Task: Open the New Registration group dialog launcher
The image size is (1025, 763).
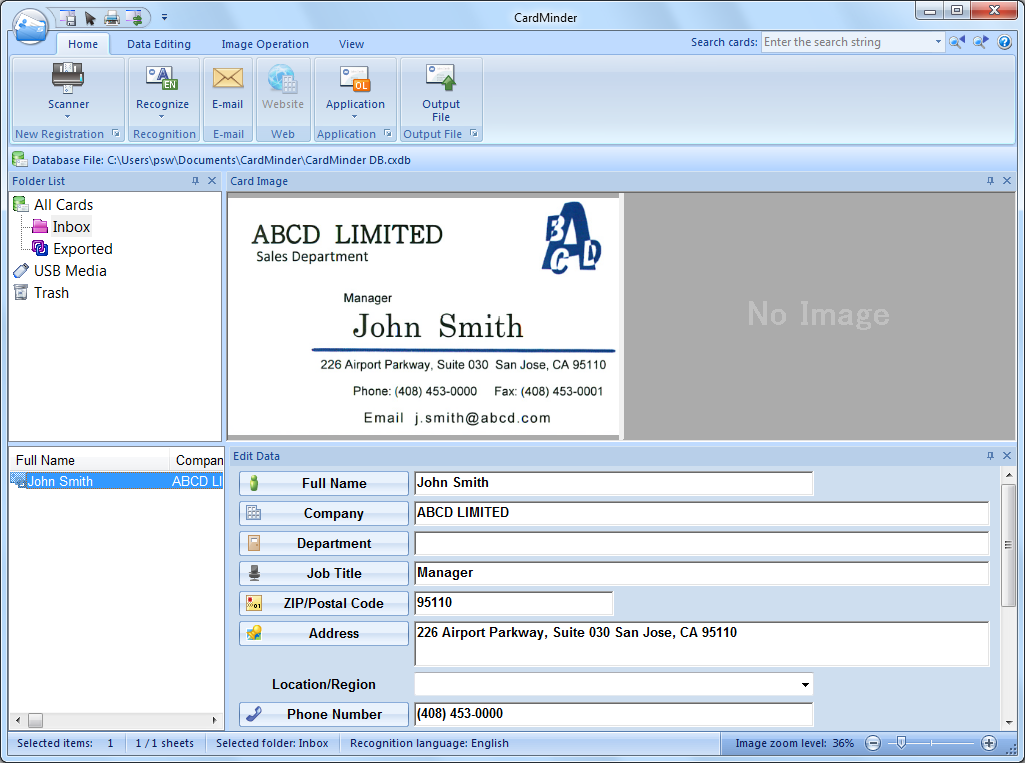Action: pos(116,133)
